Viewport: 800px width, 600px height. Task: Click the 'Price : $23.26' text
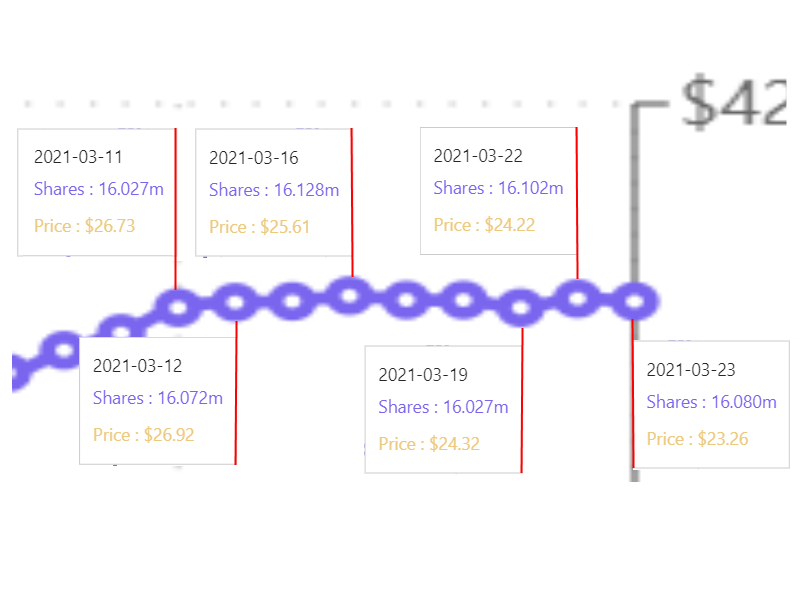coord(697,439)
